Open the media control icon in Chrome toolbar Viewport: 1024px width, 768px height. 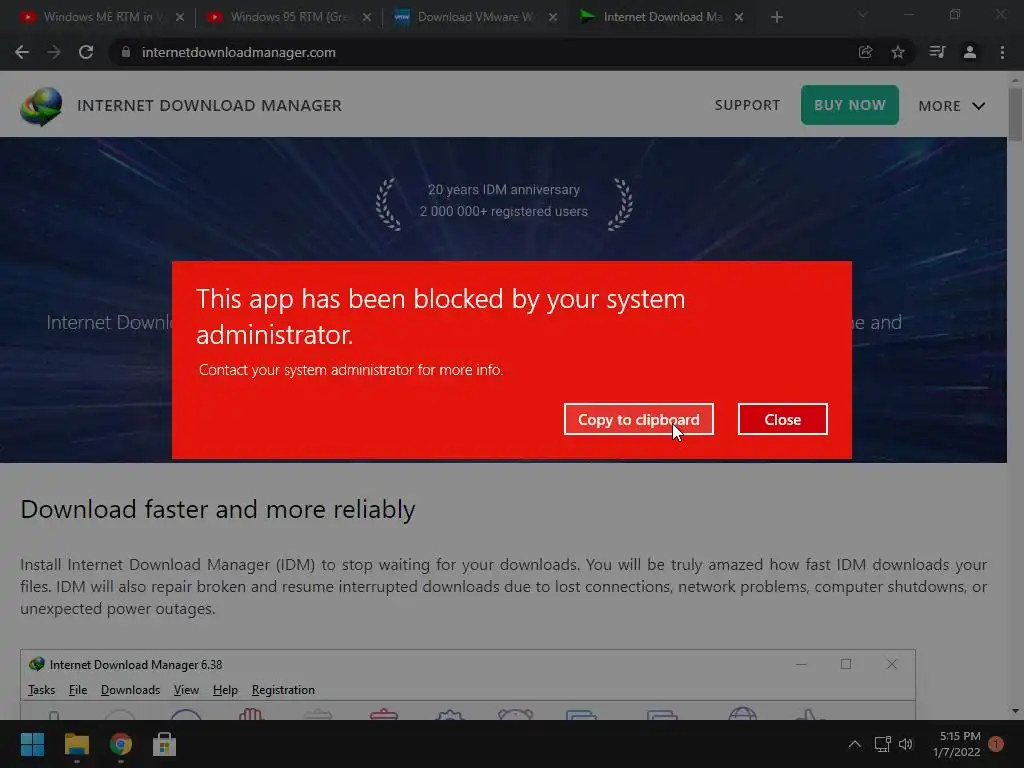click(x=937, y=52)
